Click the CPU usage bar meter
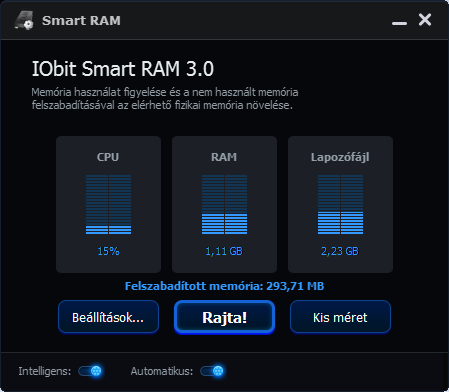This screenshot has width=449, height=392. (108, 205)
